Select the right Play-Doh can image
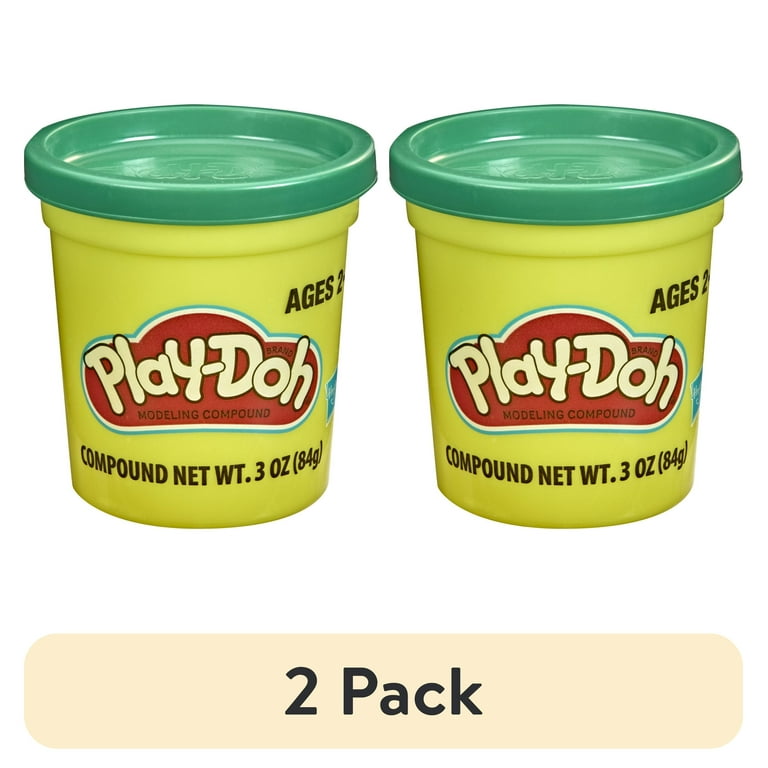This screenshot has height=768, width=768. click(x=566, y=317)
